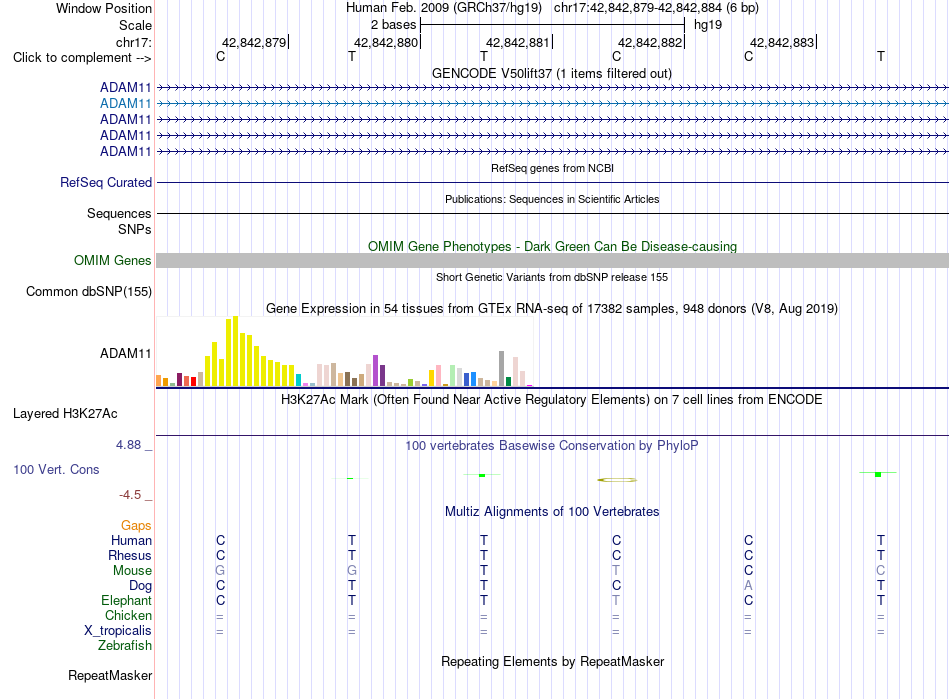
Task: Select the X_tropicalis species row label
Action: [118, 631]
